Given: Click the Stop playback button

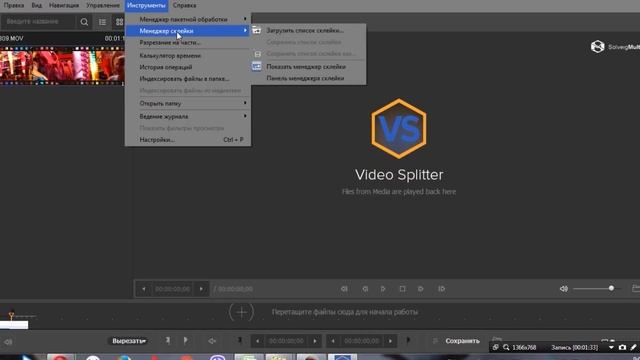Looking at the screenshot, I should pos(402,289).
